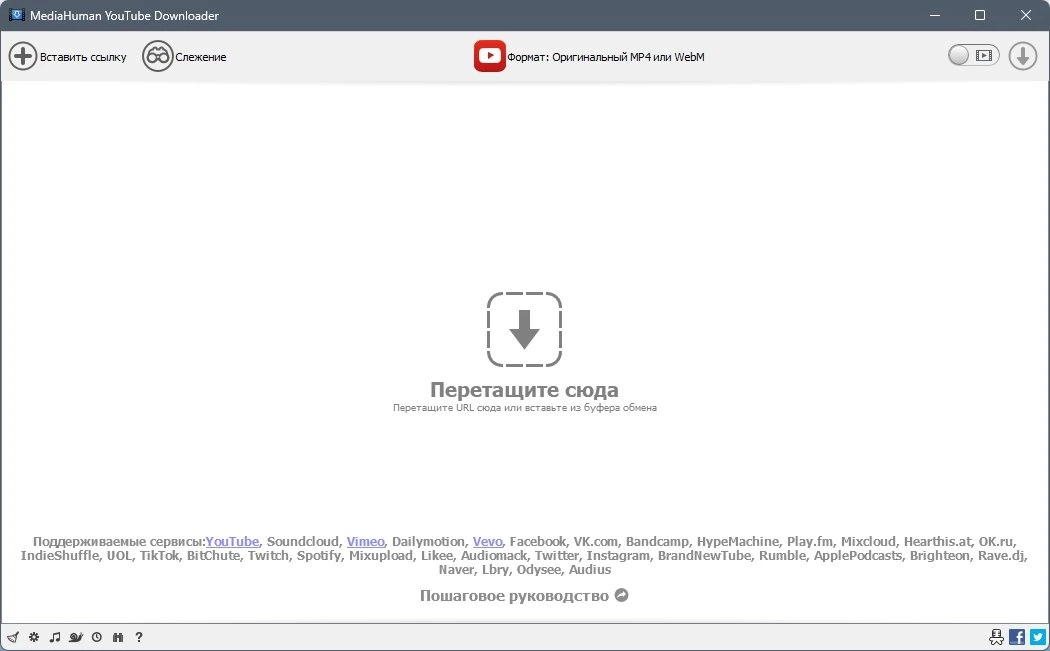Open the Формат: Оригинальный MP4 или WebM selector
Screen dimensions: 1050x651
[605, 57]
